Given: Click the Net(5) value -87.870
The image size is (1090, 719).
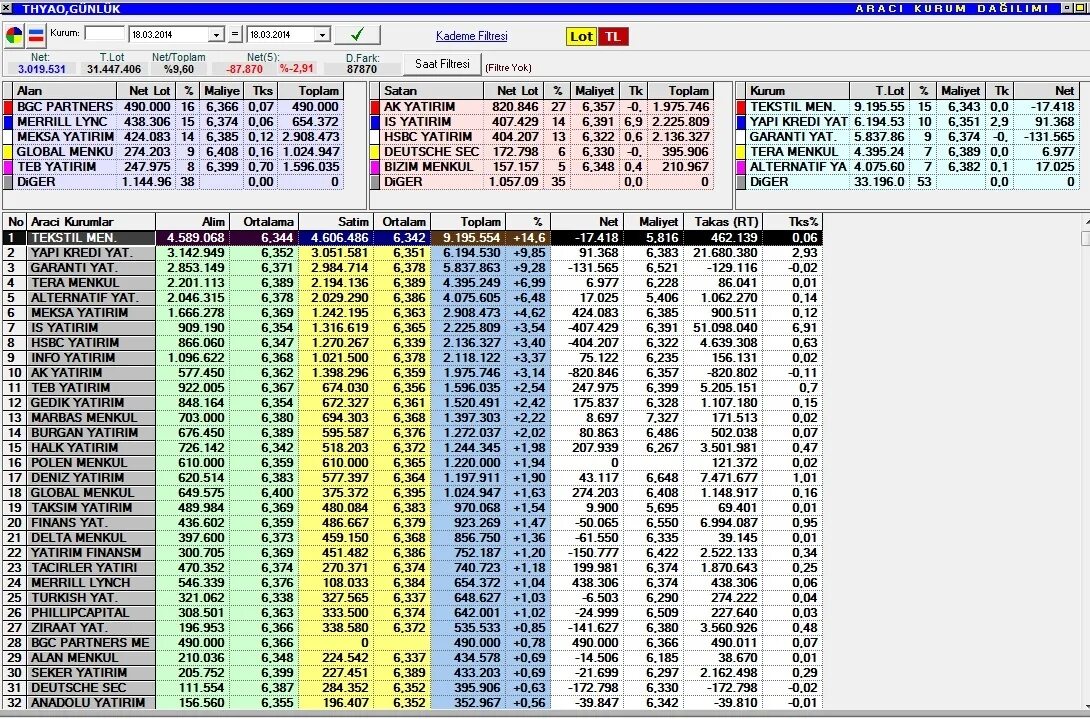Looking at the screenshot, I should [244, 69].
